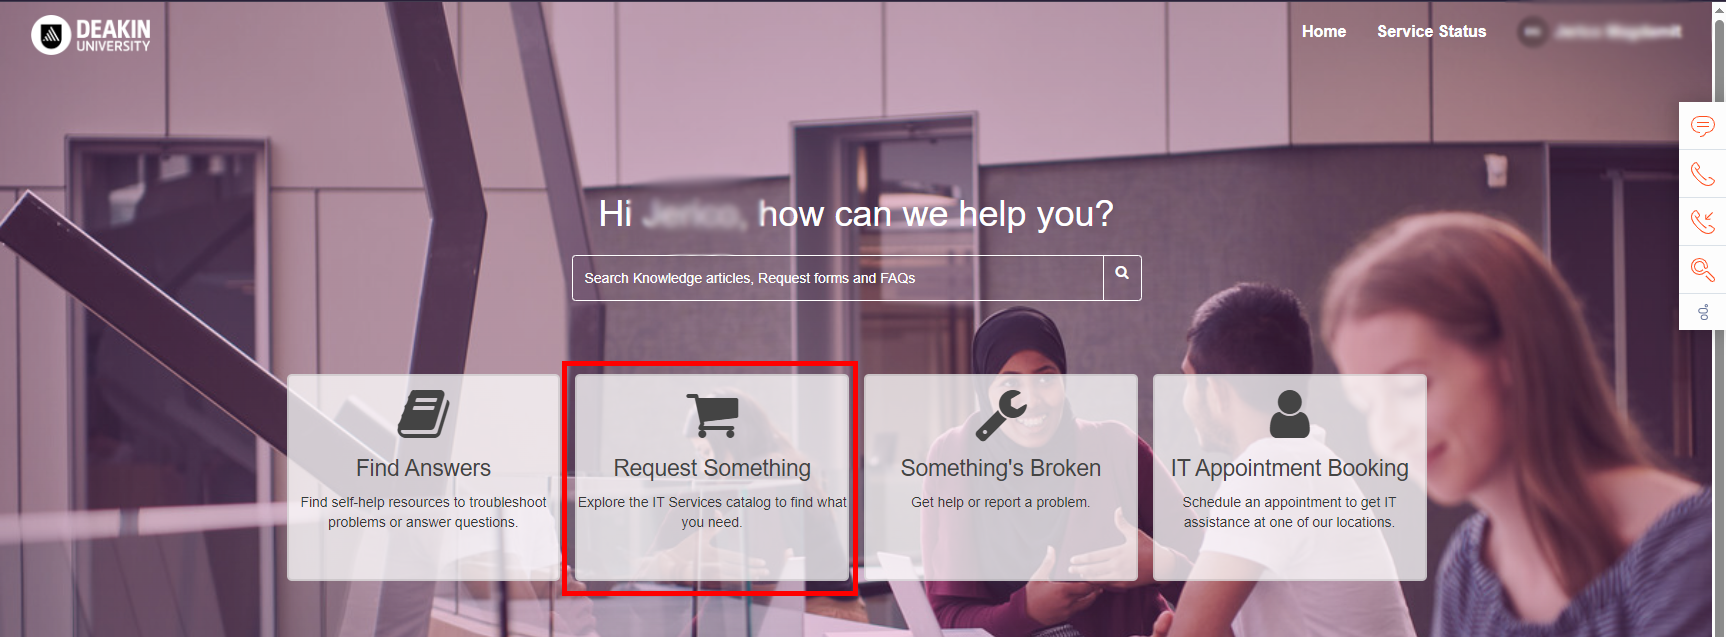Click the page scrollbar up arrow
Image resolution: width=1726 pixels, height=637 pixels.
pyautogui.click(x=1719, y=8)
